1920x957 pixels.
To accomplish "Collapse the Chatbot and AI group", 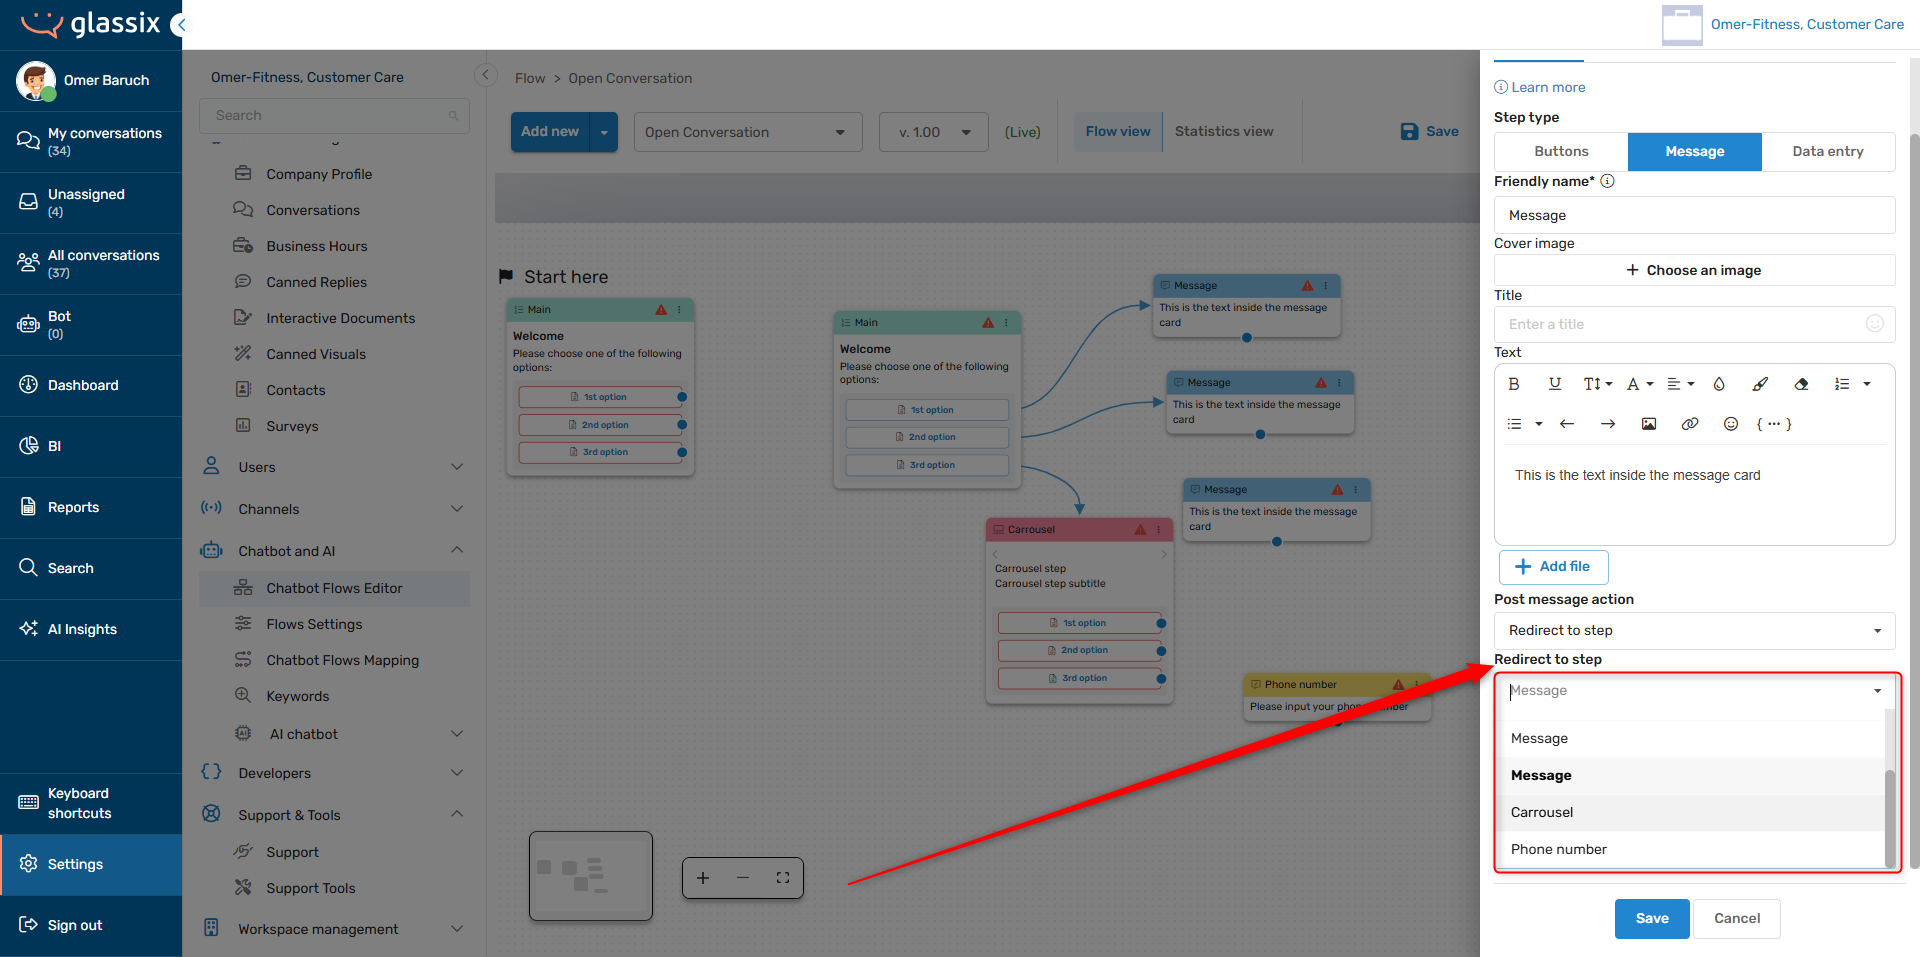I will [334, 551].
